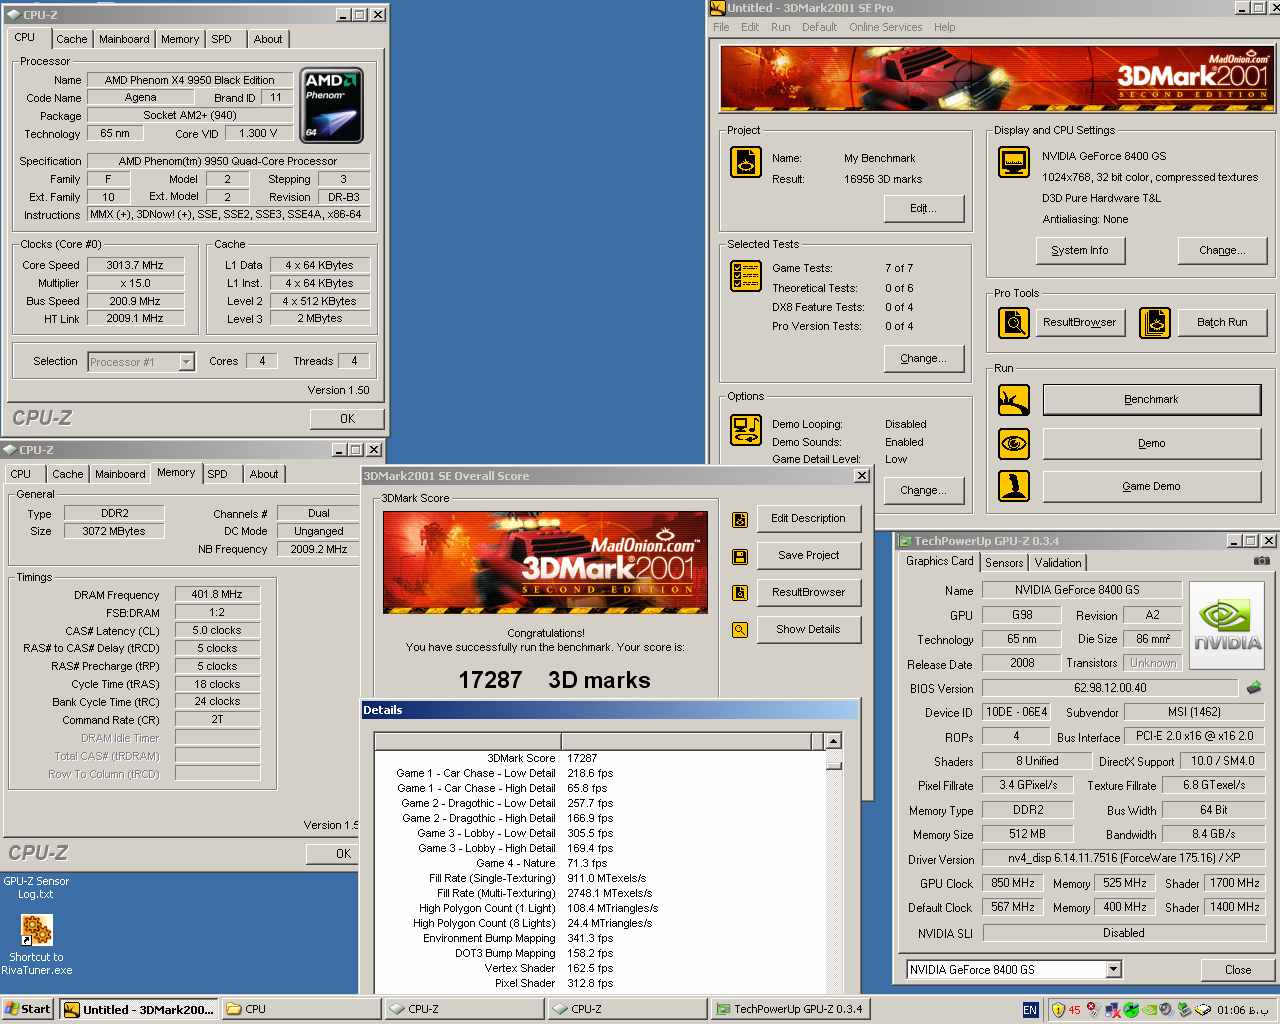Open Validation tab in GPU-Z
This screenshot has width=1280, height=1024.
click(x=1057, y=563)
